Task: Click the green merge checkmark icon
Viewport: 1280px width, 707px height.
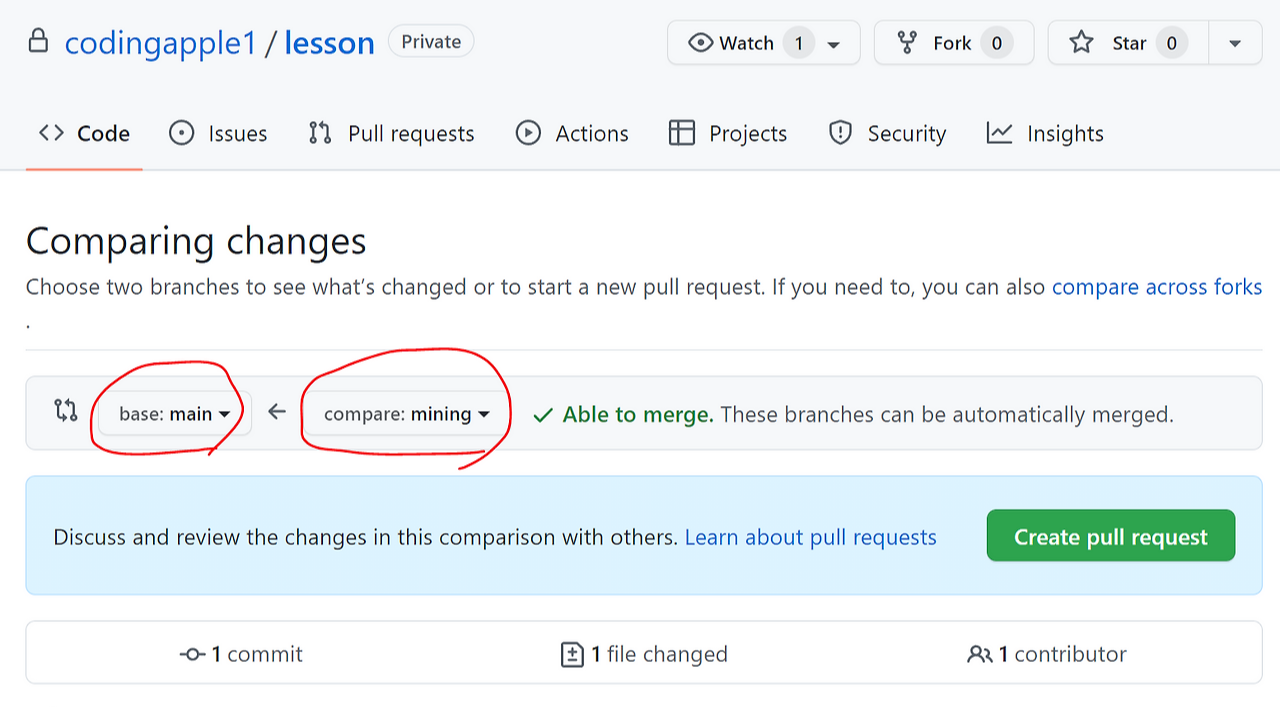Action: (x=543, y=415)
